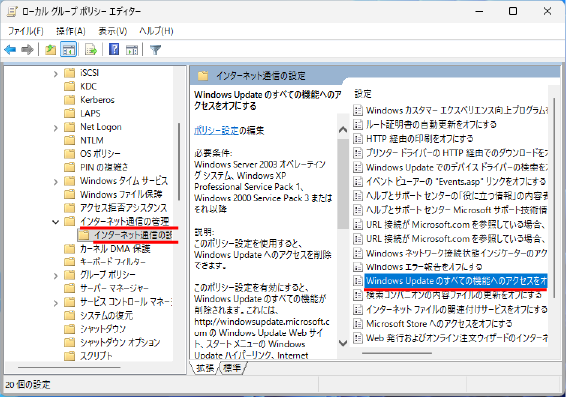The image size is (566, 398).
Task: Click the 設定 column header
Action: 363,95
